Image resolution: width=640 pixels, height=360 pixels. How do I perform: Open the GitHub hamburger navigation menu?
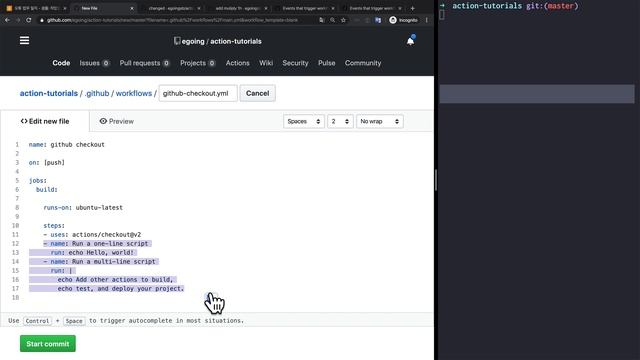tap(24, 40)
